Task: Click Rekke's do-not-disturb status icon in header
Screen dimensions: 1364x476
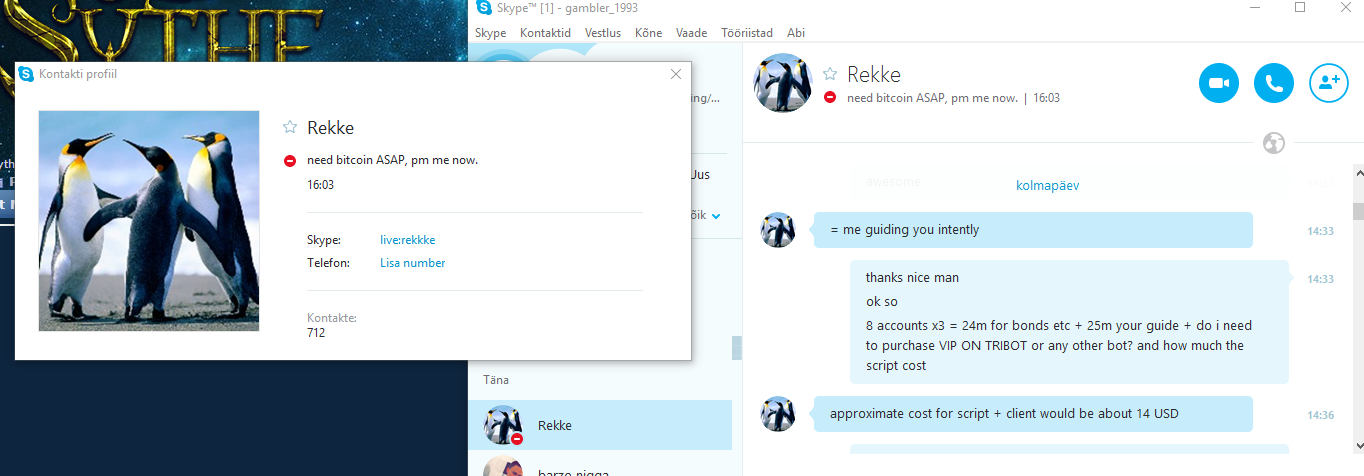Action: pos(829,98)
